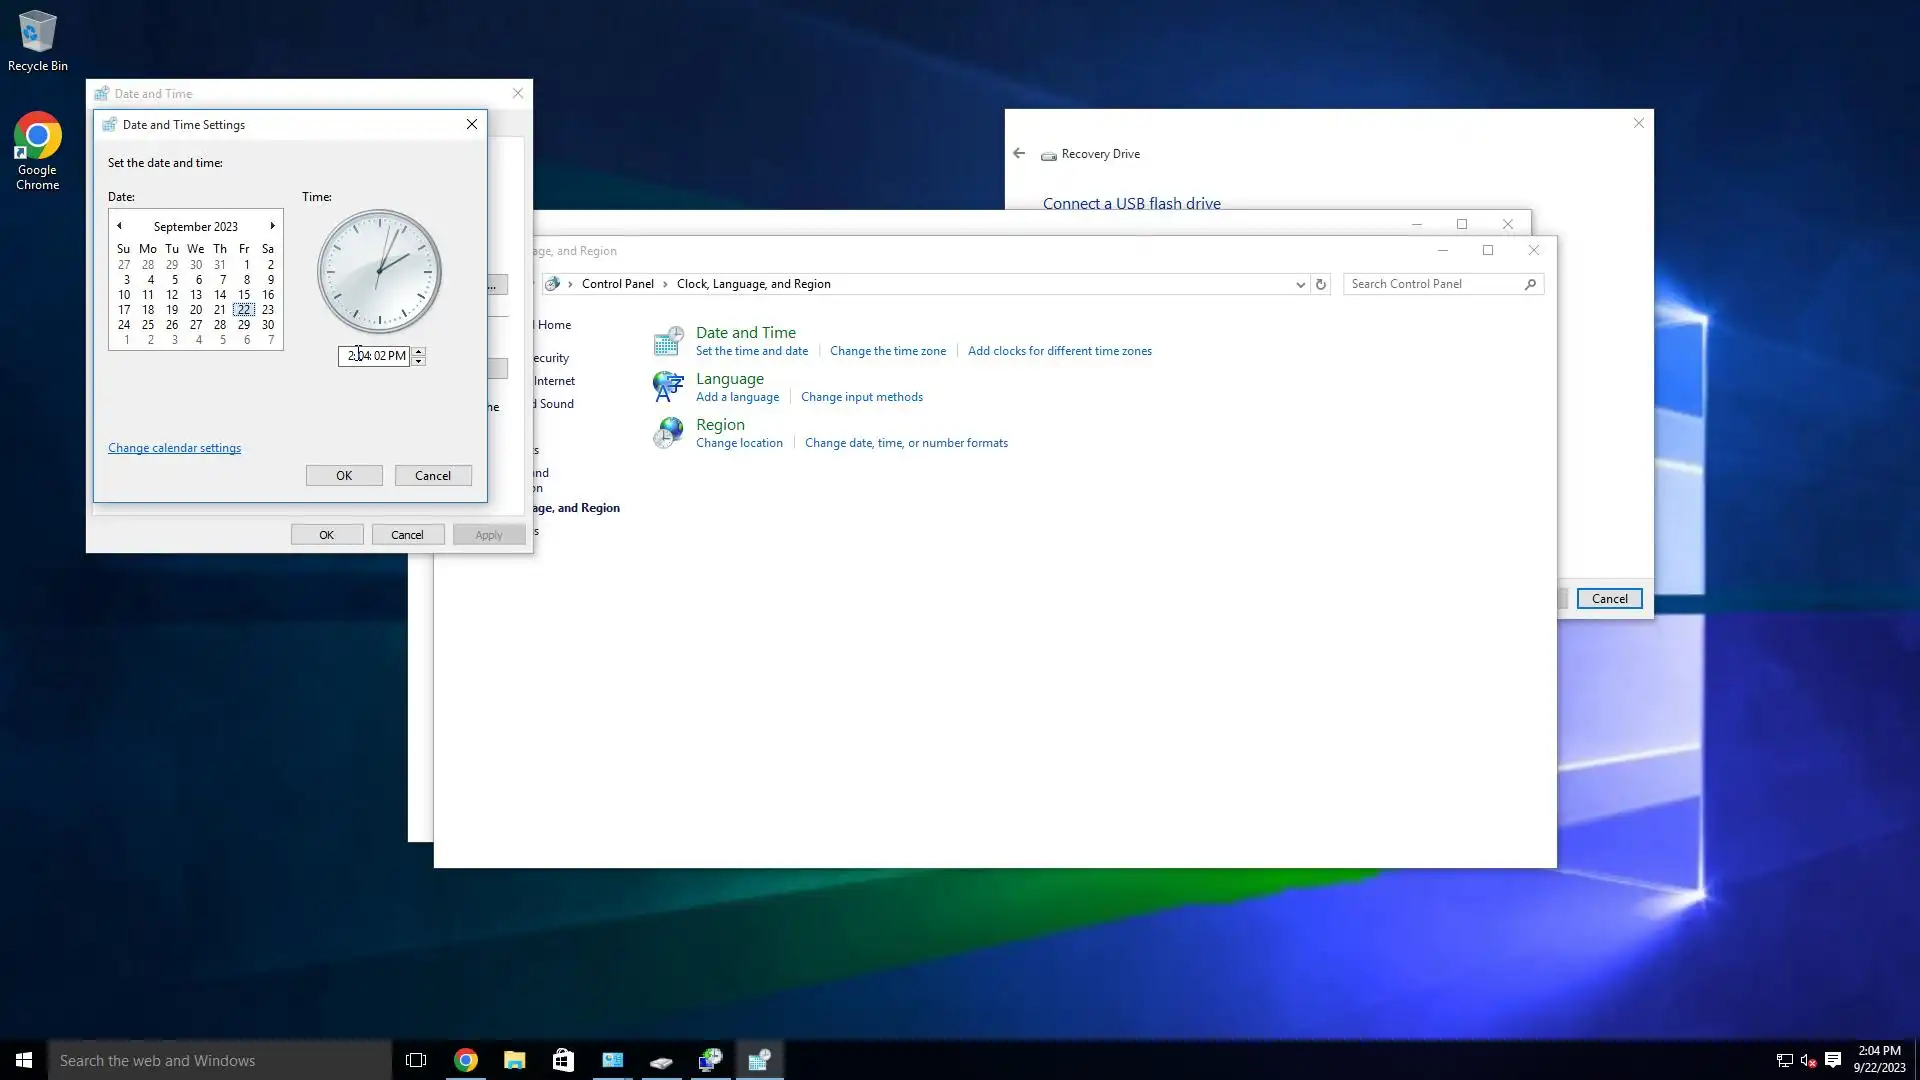Open Task View on the taskbar

(x=416, y=1060)
